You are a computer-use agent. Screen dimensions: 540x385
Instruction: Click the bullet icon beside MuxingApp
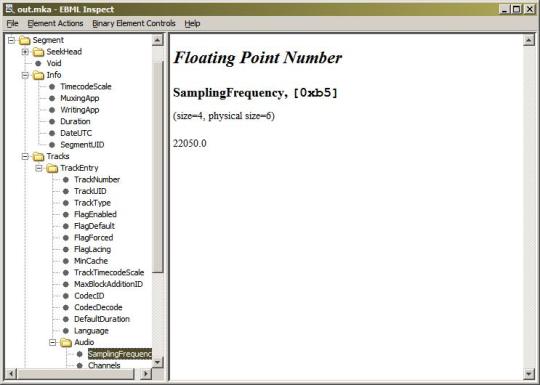(x=52, y=98)
